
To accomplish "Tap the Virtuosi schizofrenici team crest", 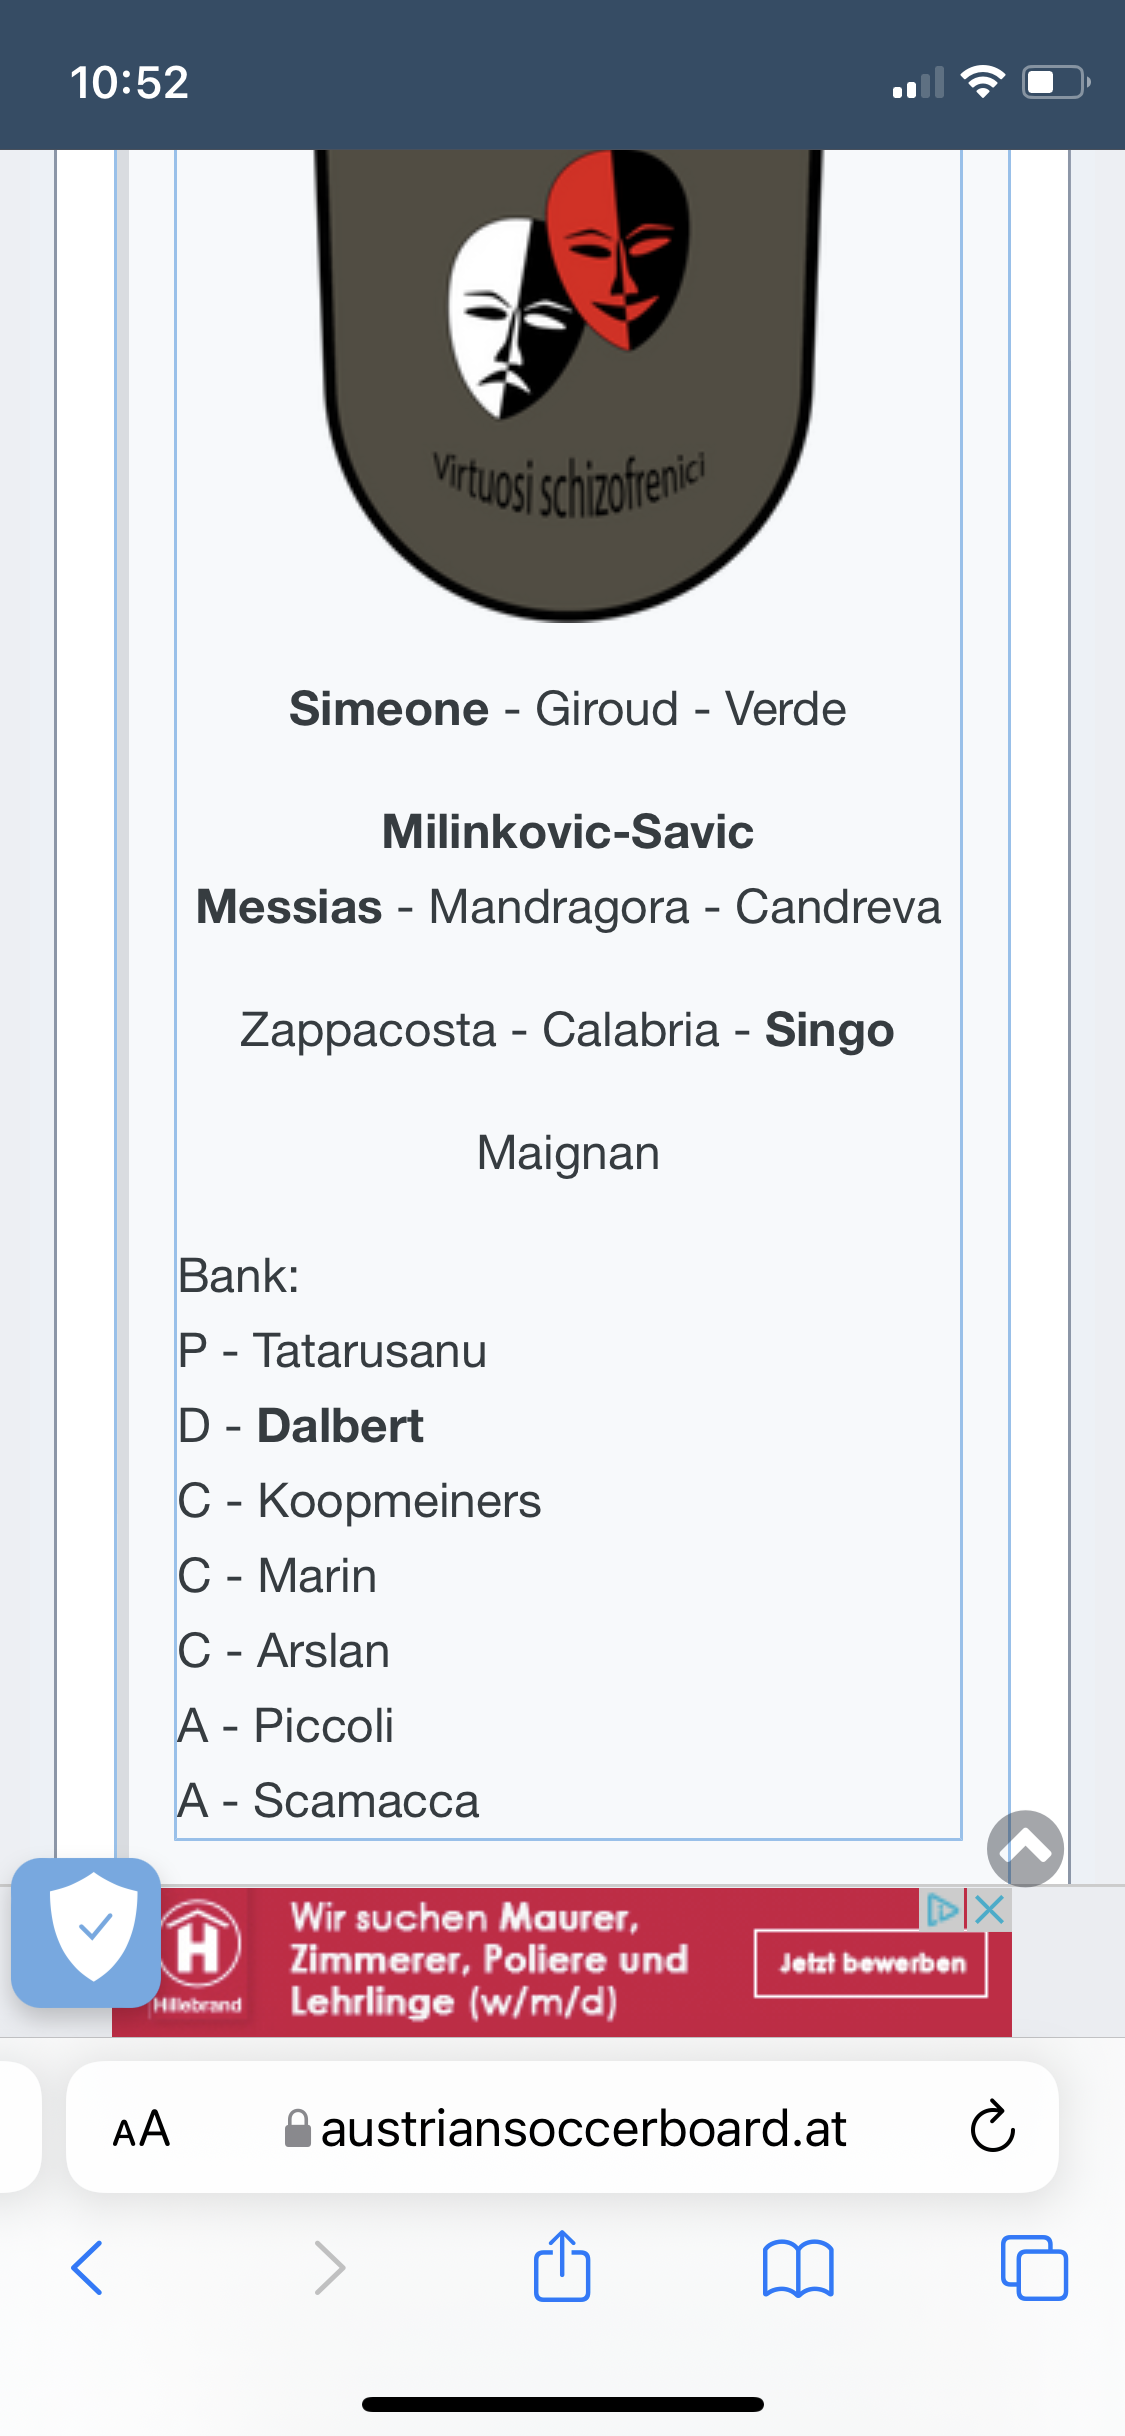I will coord(568,385).
